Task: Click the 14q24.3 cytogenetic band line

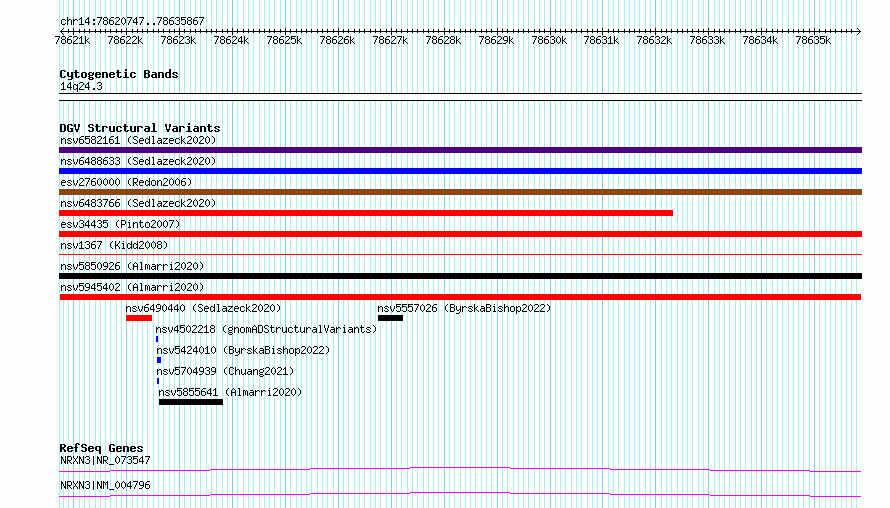Action: pyautogui.click(x=460, y=97)
